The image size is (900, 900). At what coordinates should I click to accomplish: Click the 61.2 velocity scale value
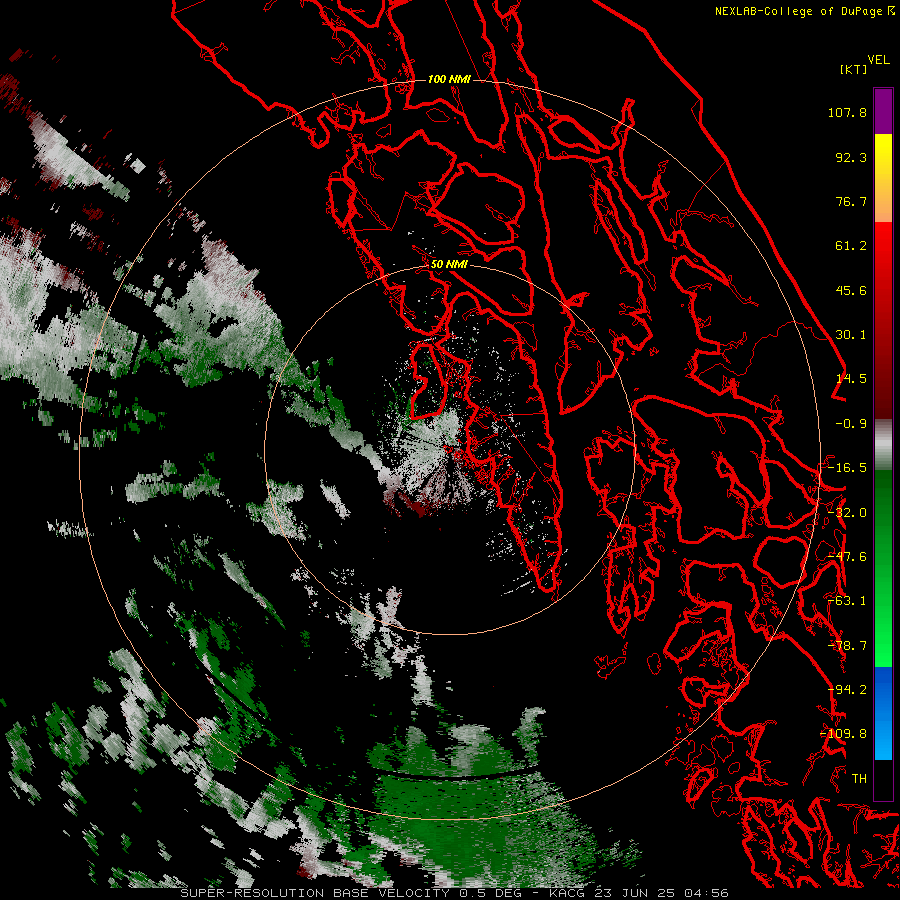coord(851,246)
